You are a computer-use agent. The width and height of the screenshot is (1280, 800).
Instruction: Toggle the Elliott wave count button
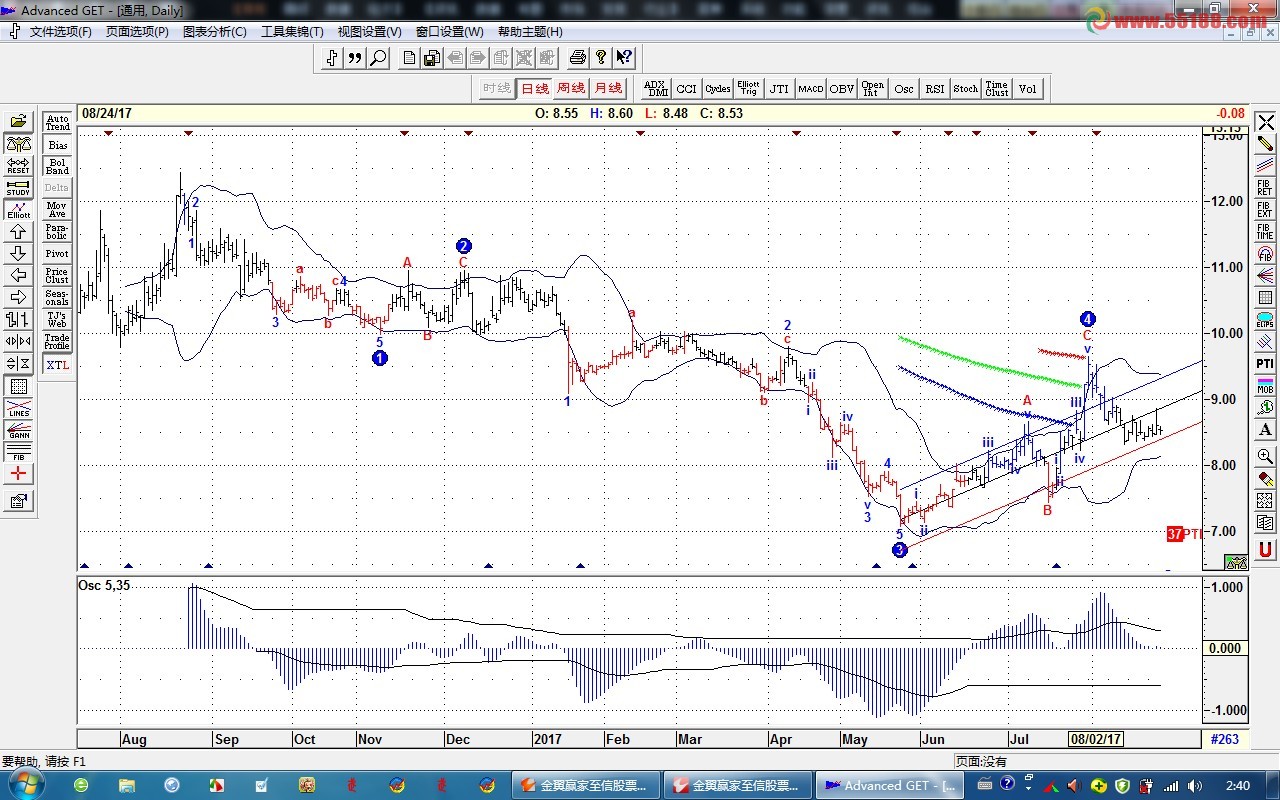tap(18, 210)
